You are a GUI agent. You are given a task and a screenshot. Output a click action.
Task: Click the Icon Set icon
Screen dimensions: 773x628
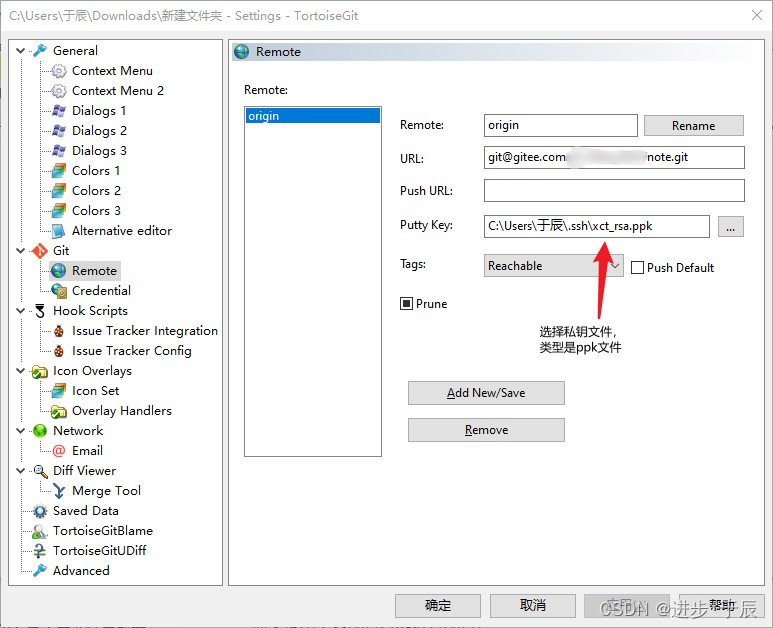coord(59,391)
